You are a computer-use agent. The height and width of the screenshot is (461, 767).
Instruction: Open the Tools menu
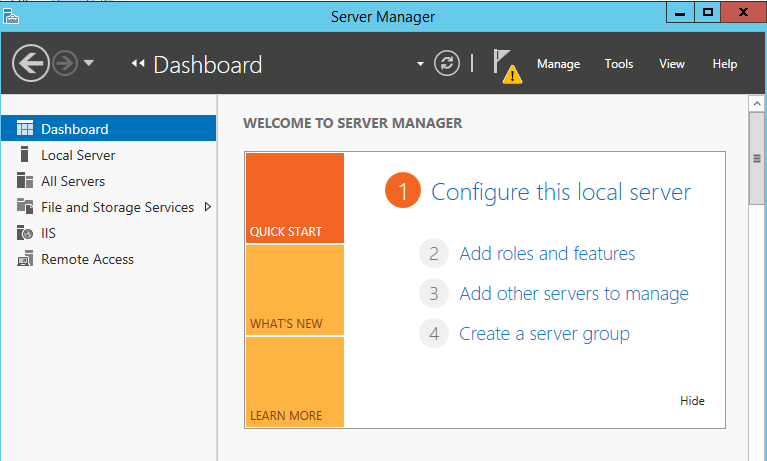click(619, 64)
